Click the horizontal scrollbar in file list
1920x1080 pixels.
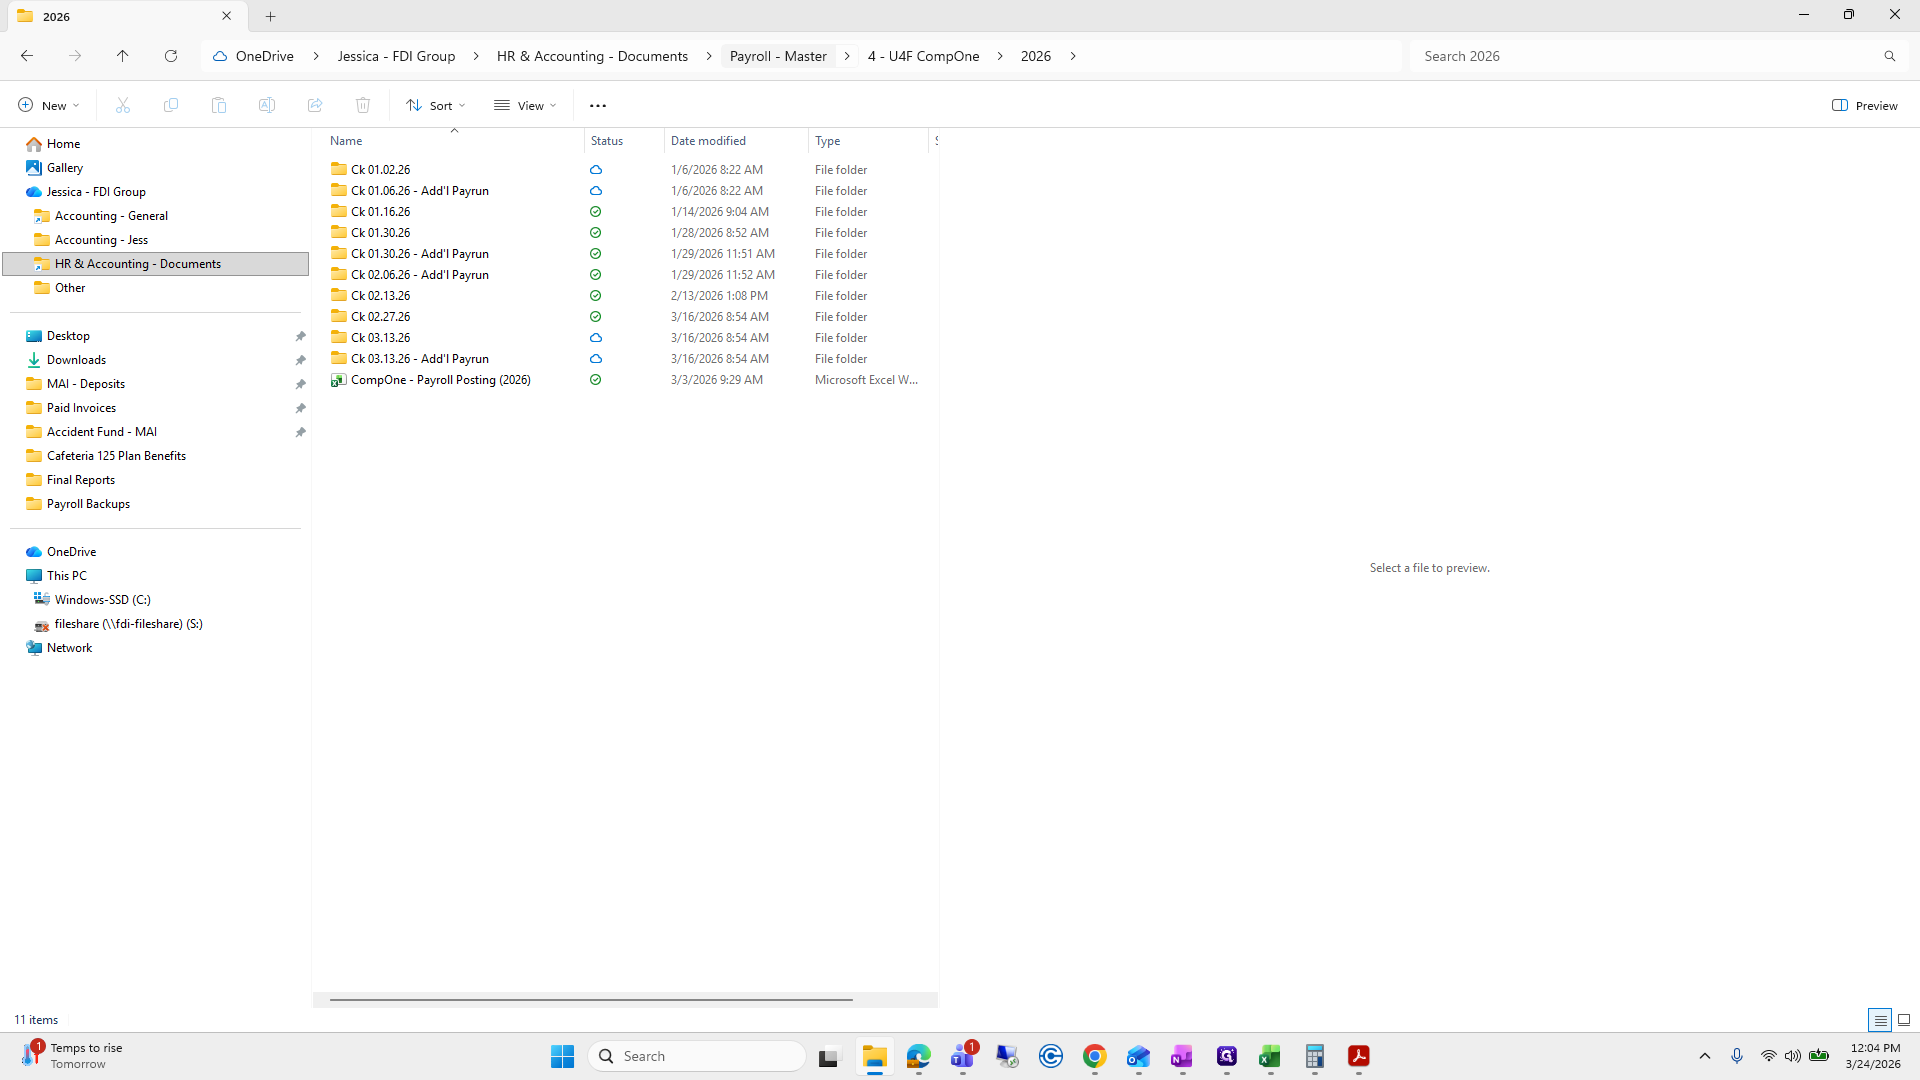coord(590,999)
